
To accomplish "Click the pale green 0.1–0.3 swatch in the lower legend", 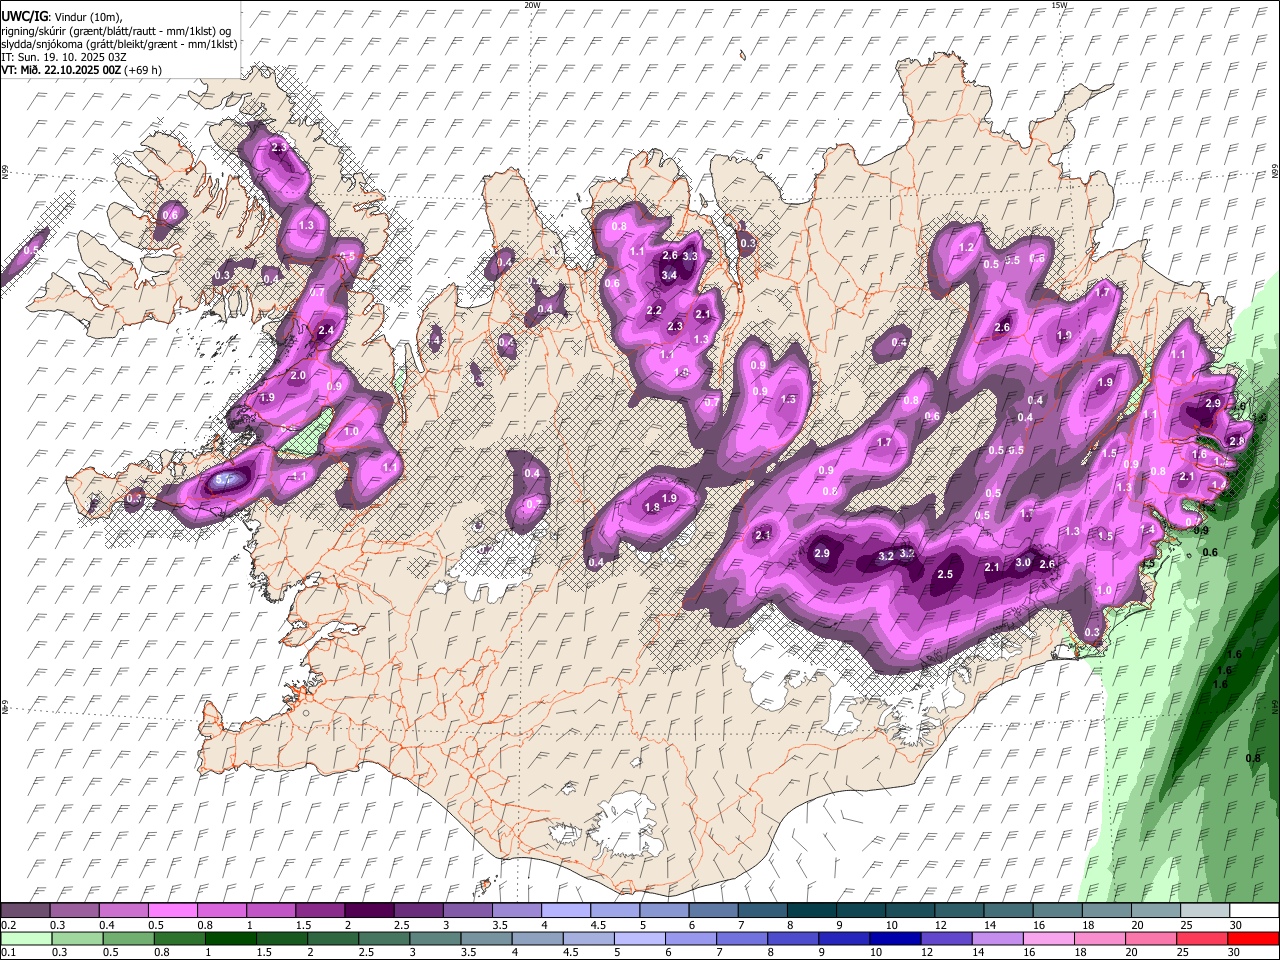I will (26, 939).
